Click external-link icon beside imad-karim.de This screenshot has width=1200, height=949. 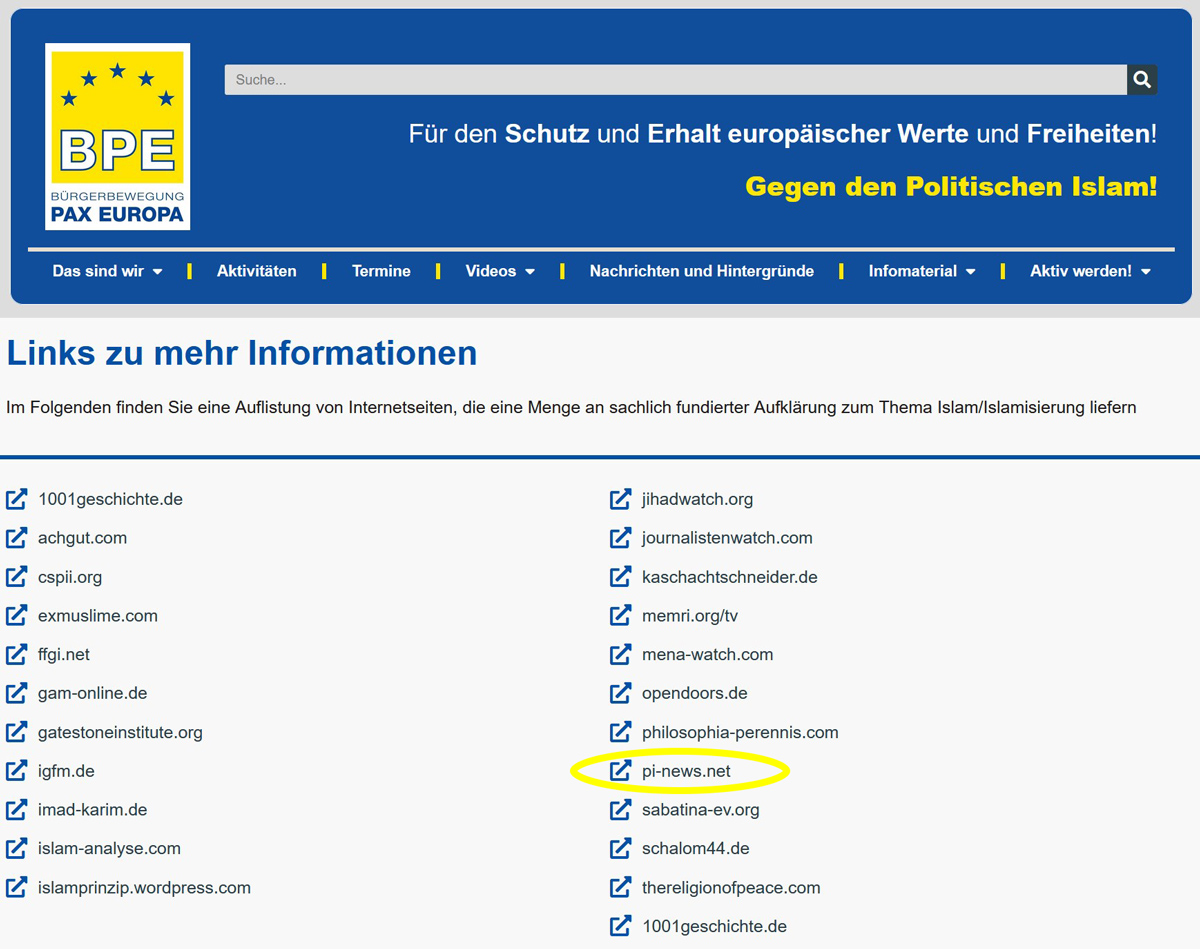[x=17, y=810]
